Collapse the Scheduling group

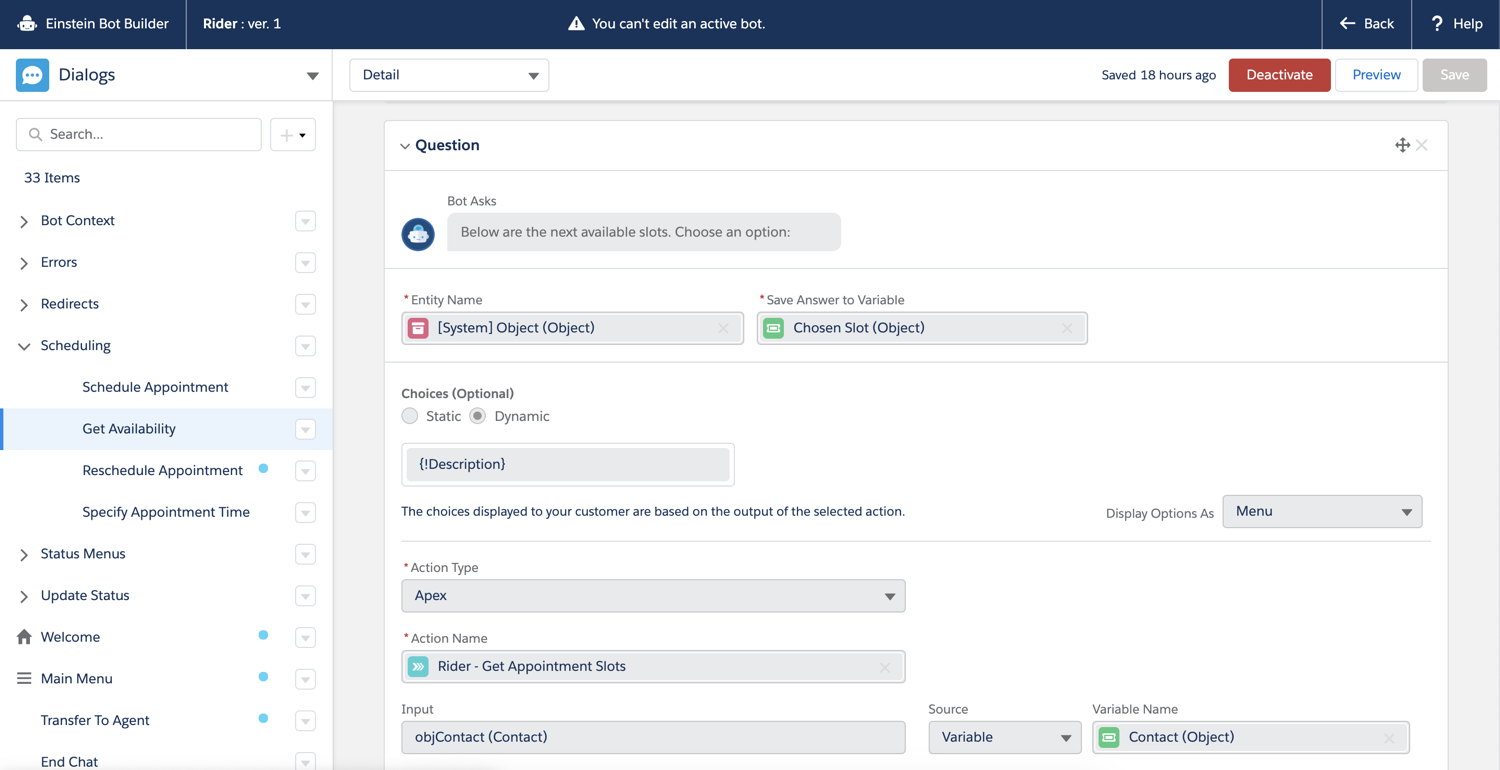24,346
